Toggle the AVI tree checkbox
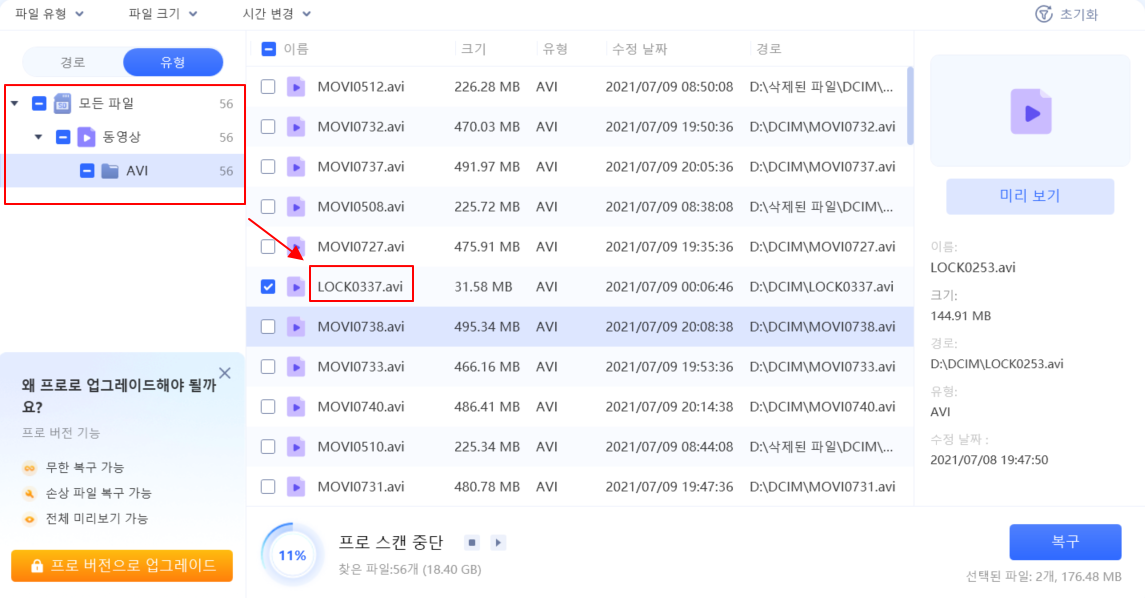The image size is (1145, 598). tap(87, 171)
